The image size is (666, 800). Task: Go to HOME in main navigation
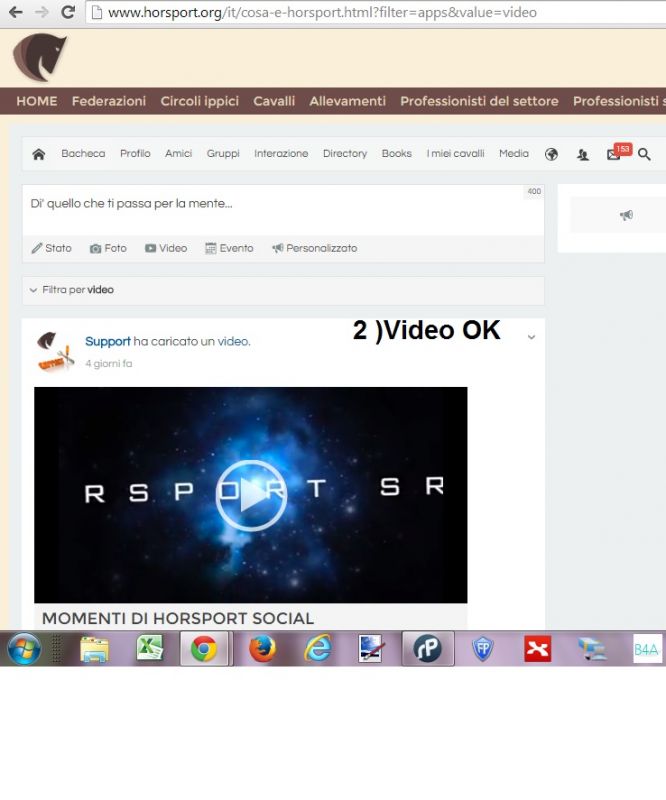coord(37,101)
